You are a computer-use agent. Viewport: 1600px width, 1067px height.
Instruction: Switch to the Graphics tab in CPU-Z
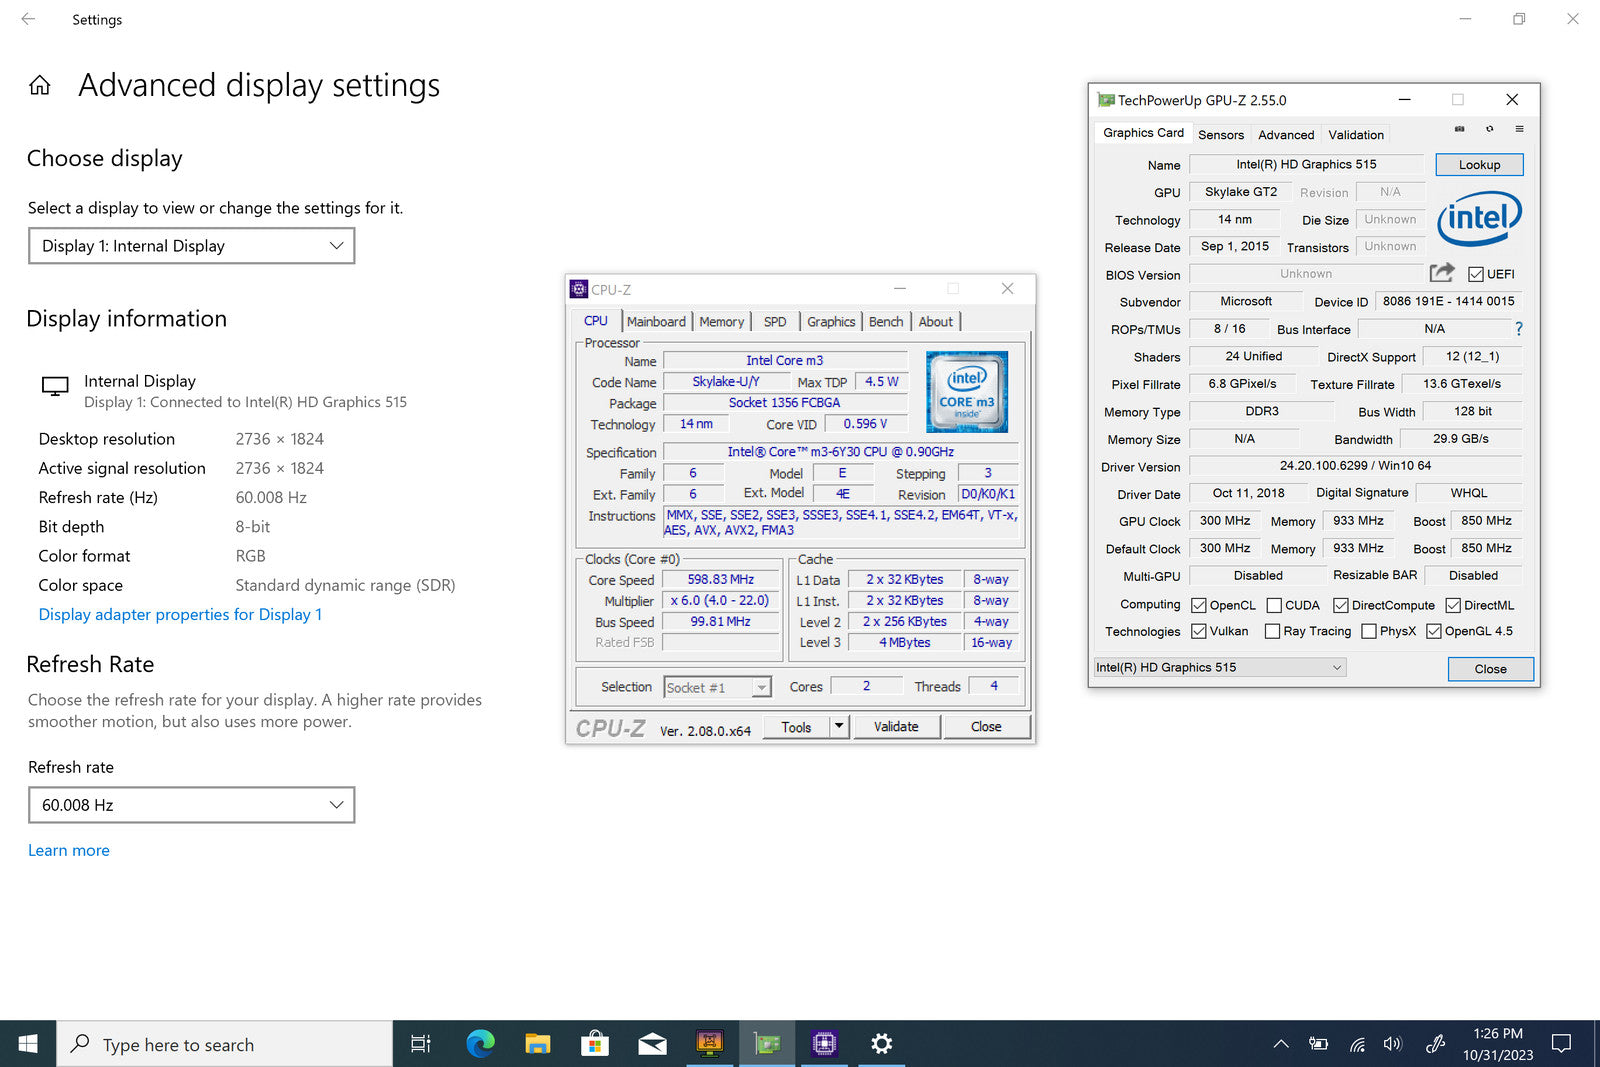pyautogui.click(x=831, y=321)
